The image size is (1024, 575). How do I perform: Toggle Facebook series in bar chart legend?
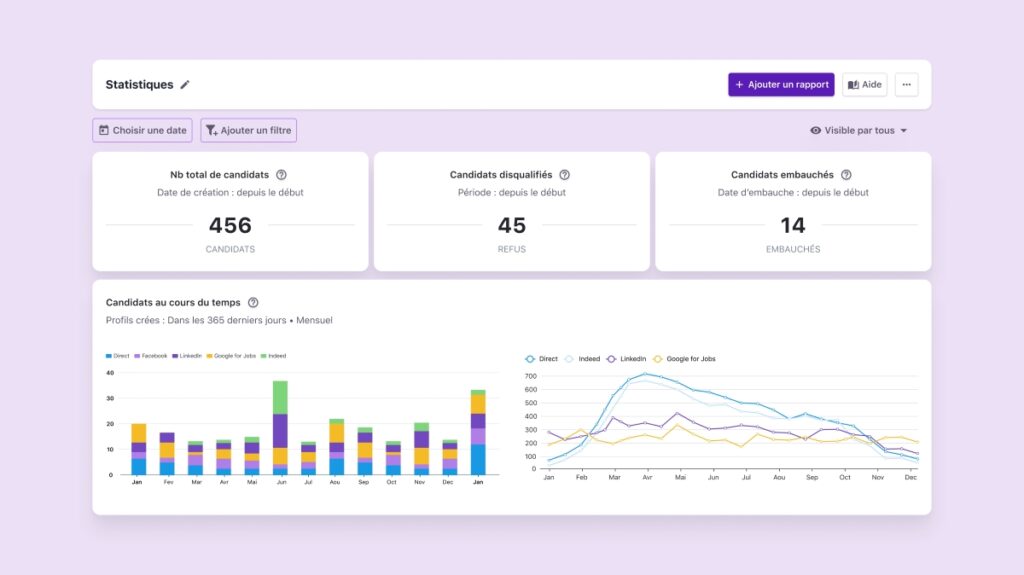pyautogui.click(x=151, y=356)
